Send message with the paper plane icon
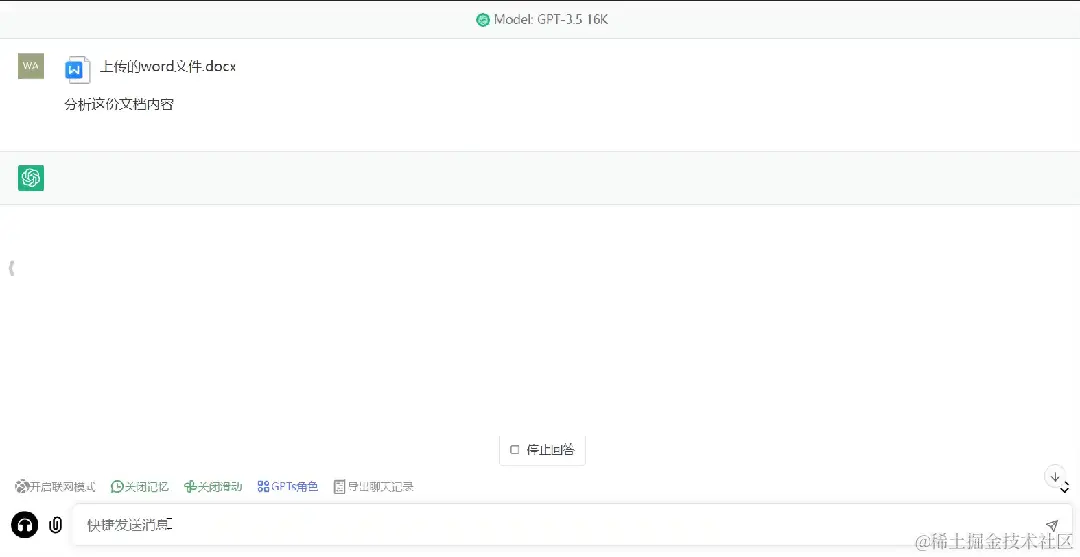This screenshot has width=1080, height=557. click(x=1052, y=526)
